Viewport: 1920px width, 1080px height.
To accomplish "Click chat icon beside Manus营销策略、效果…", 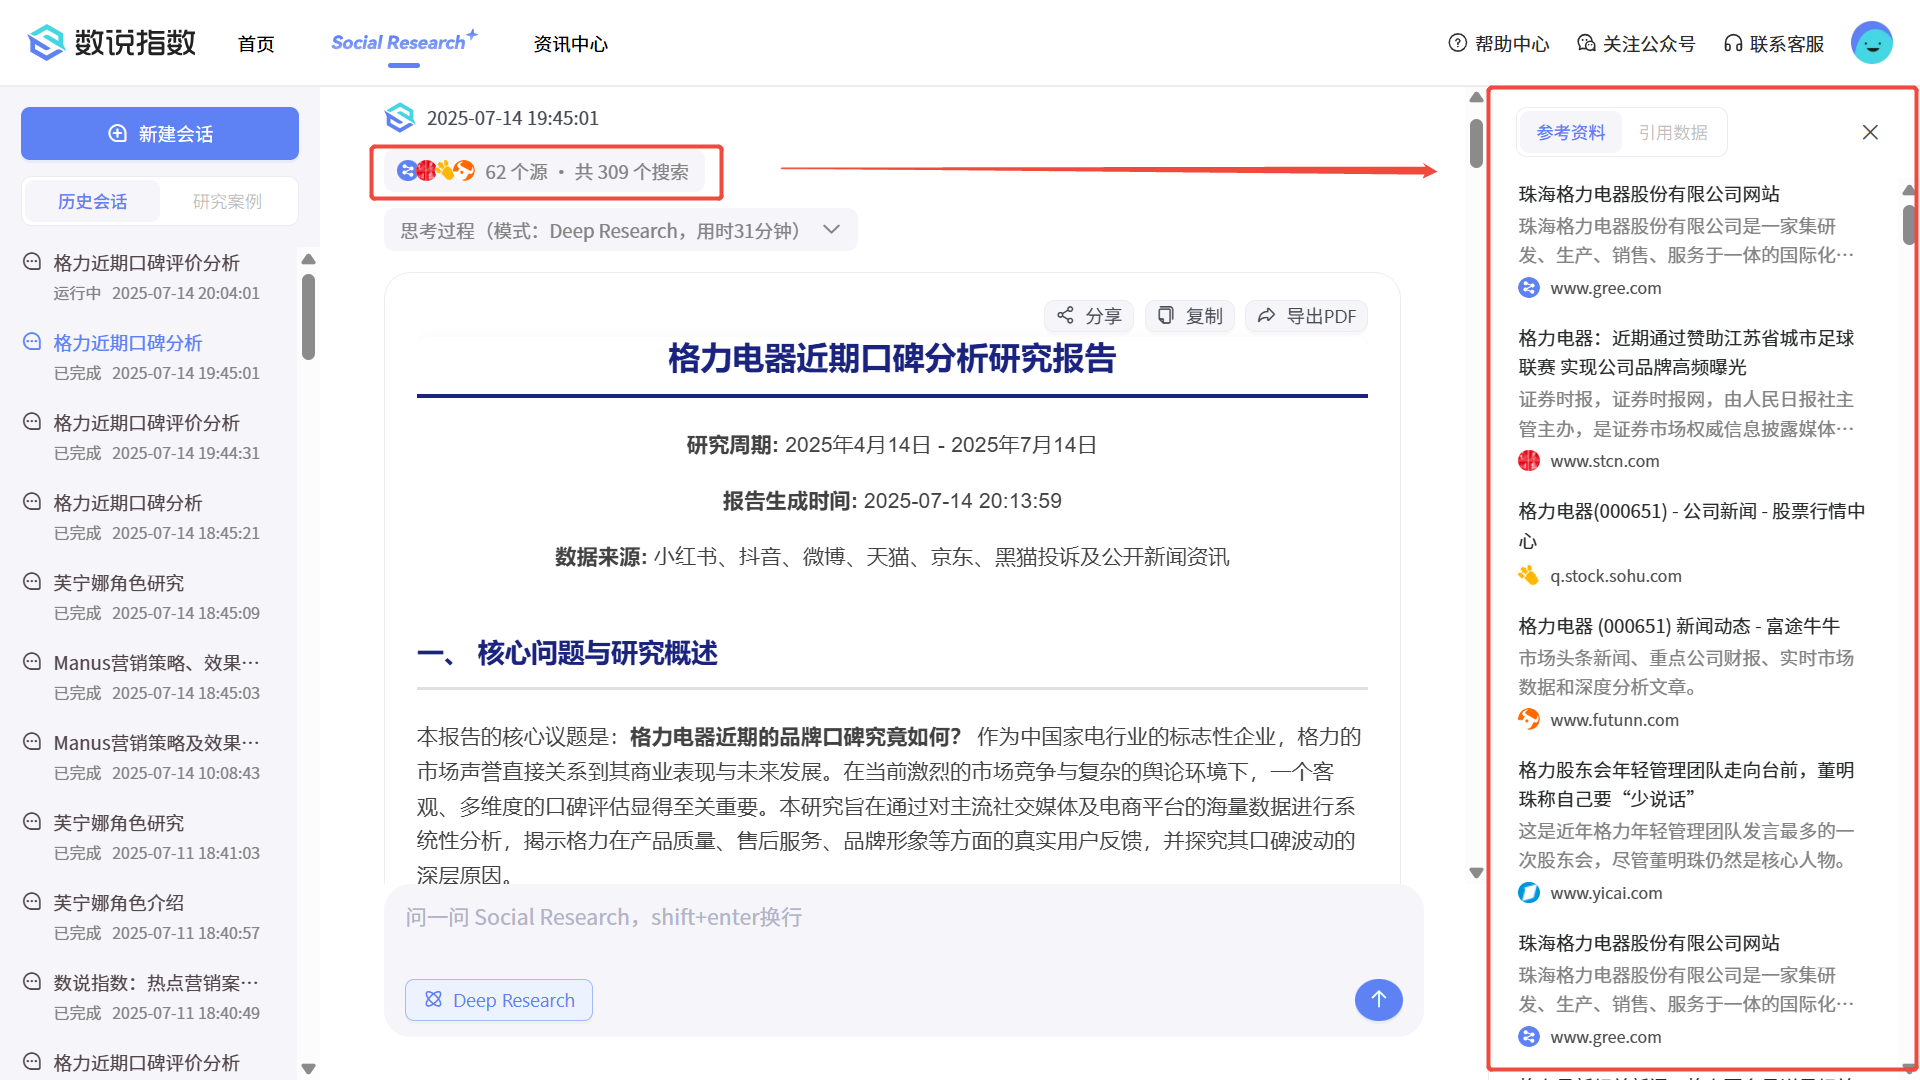I will point(32,662).
